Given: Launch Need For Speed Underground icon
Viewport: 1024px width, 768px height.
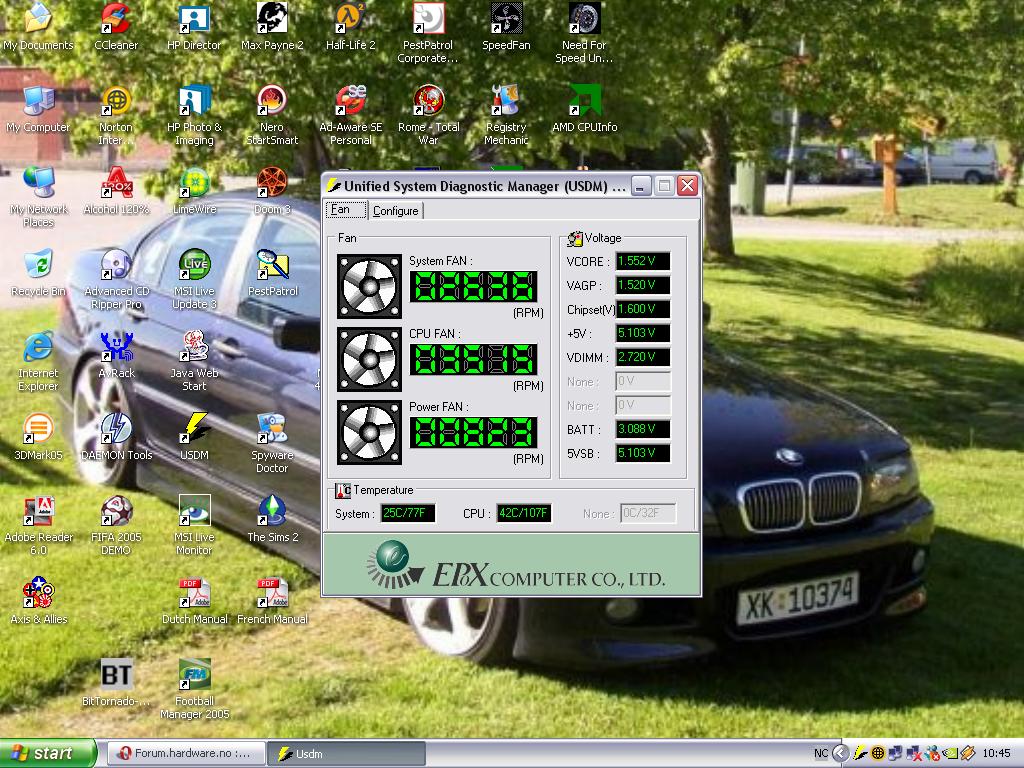Looking at the screenshot, I should (x=584, y=33).
